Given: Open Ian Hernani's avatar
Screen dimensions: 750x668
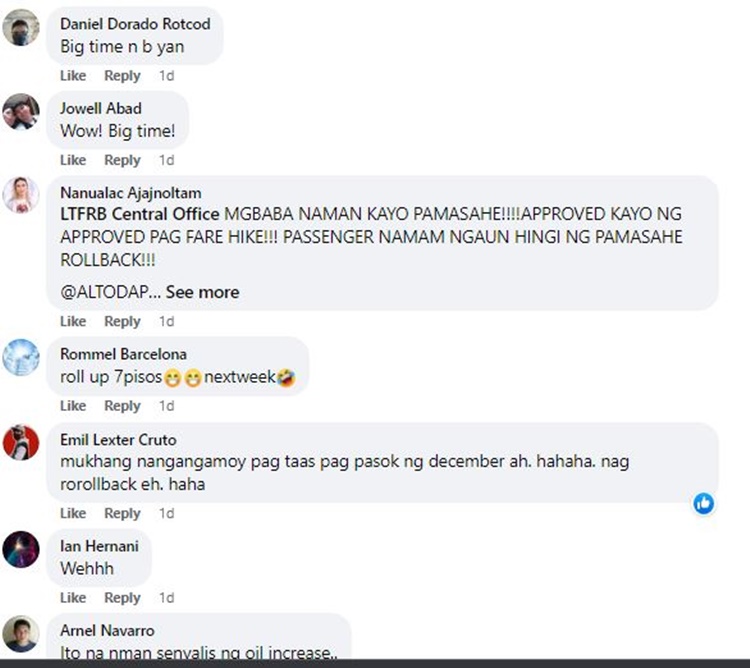Looking at the screenshot, I should pos(21,549).
